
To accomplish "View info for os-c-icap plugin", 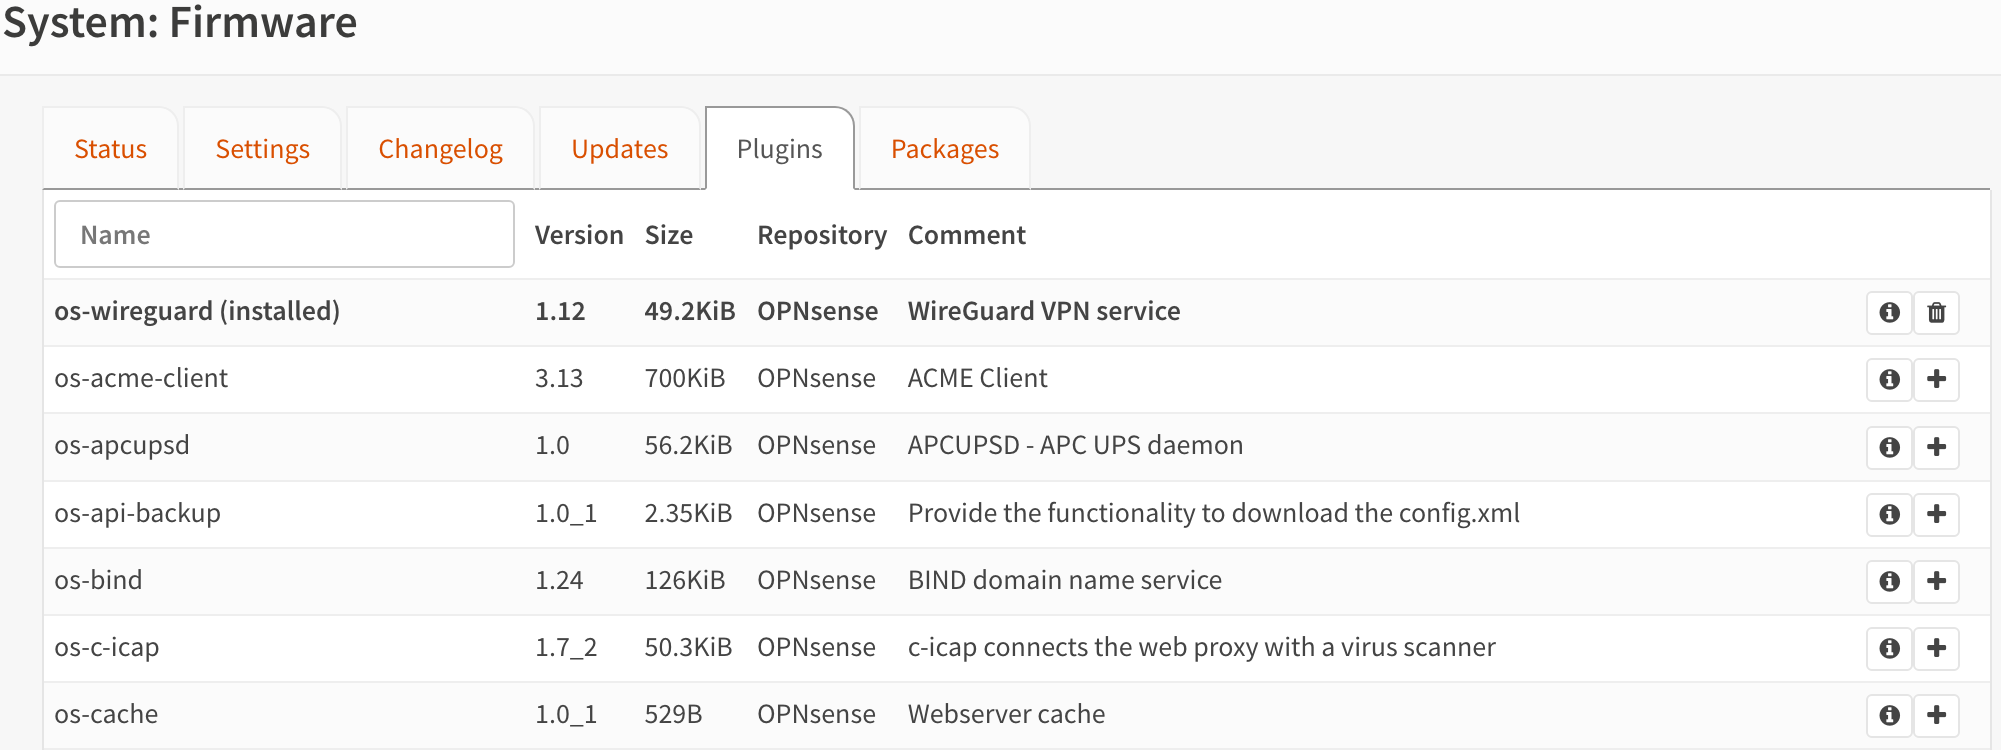I will click(1889, 648).
